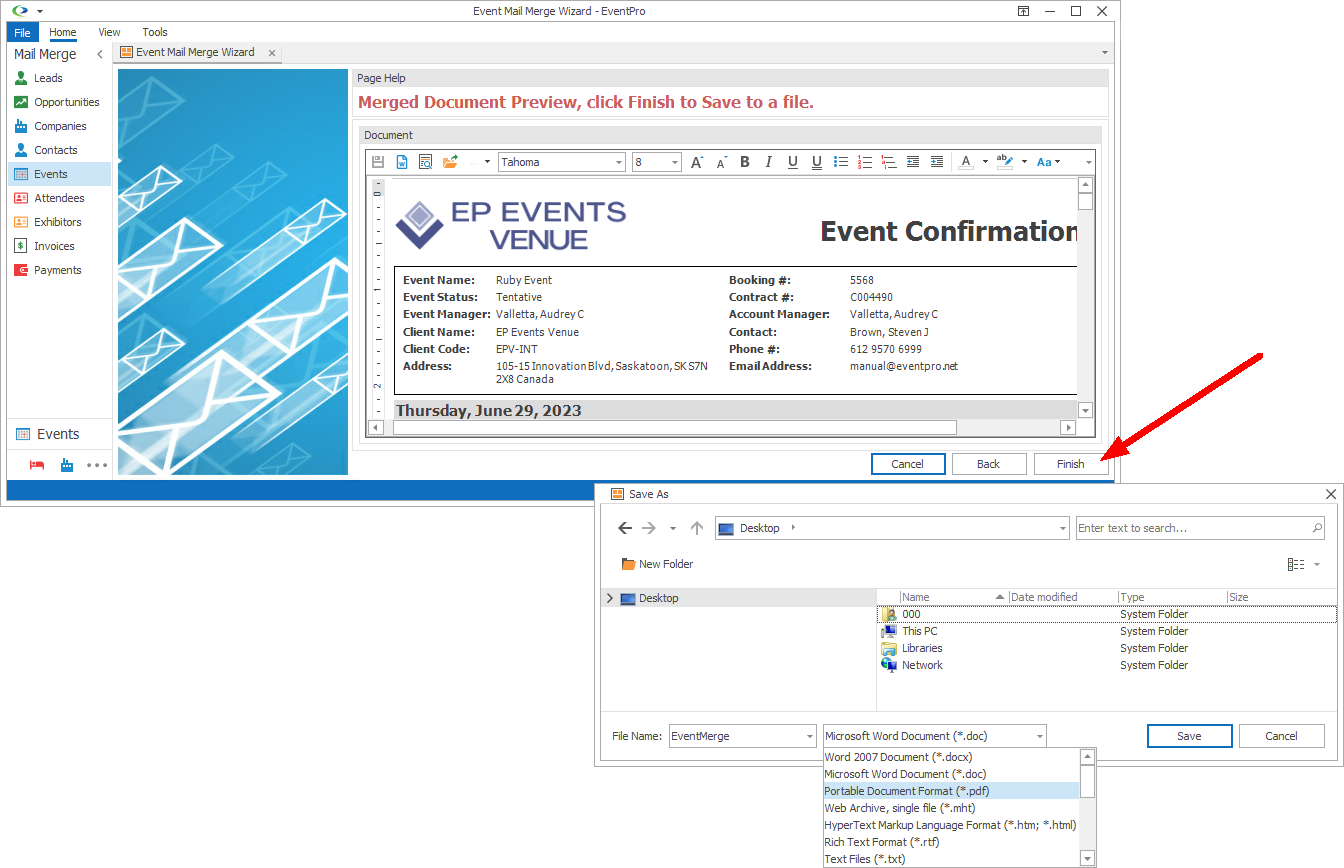
Task: Toggle bold formatting
Action: tap(745, 162)
